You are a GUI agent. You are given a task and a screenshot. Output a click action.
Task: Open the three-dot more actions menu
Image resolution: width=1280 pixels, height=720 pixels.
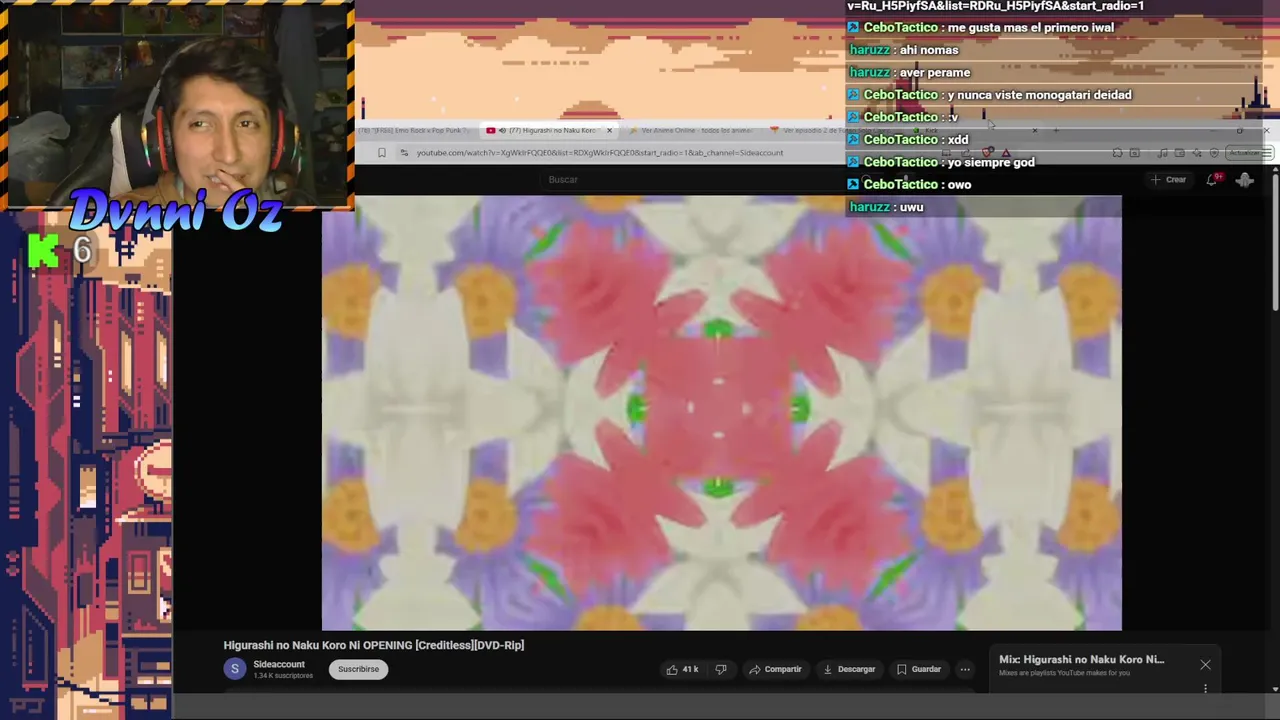tap(965, 669)
